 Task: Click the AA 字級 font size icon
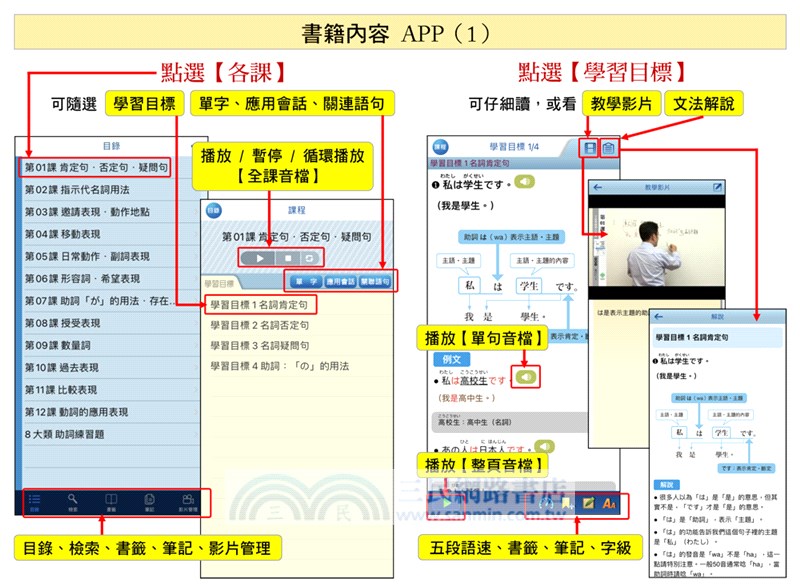[x=609, y=504]
